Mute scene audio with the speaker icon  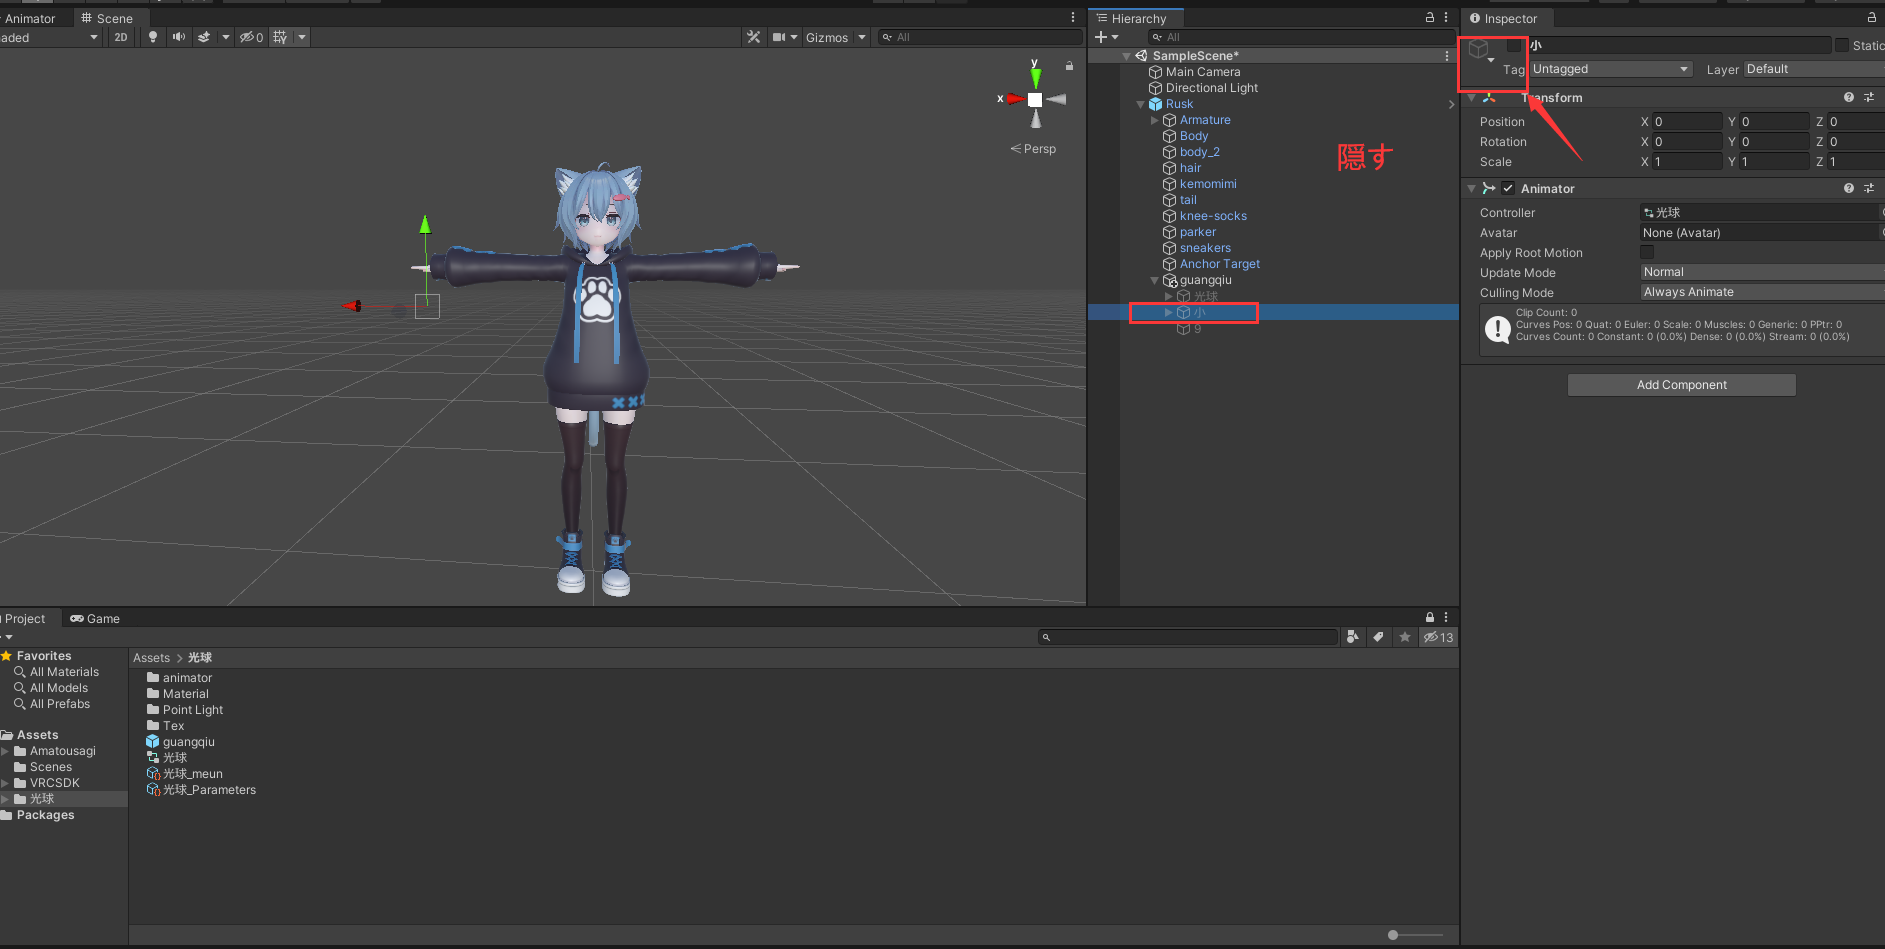click(x=178, y=37)
